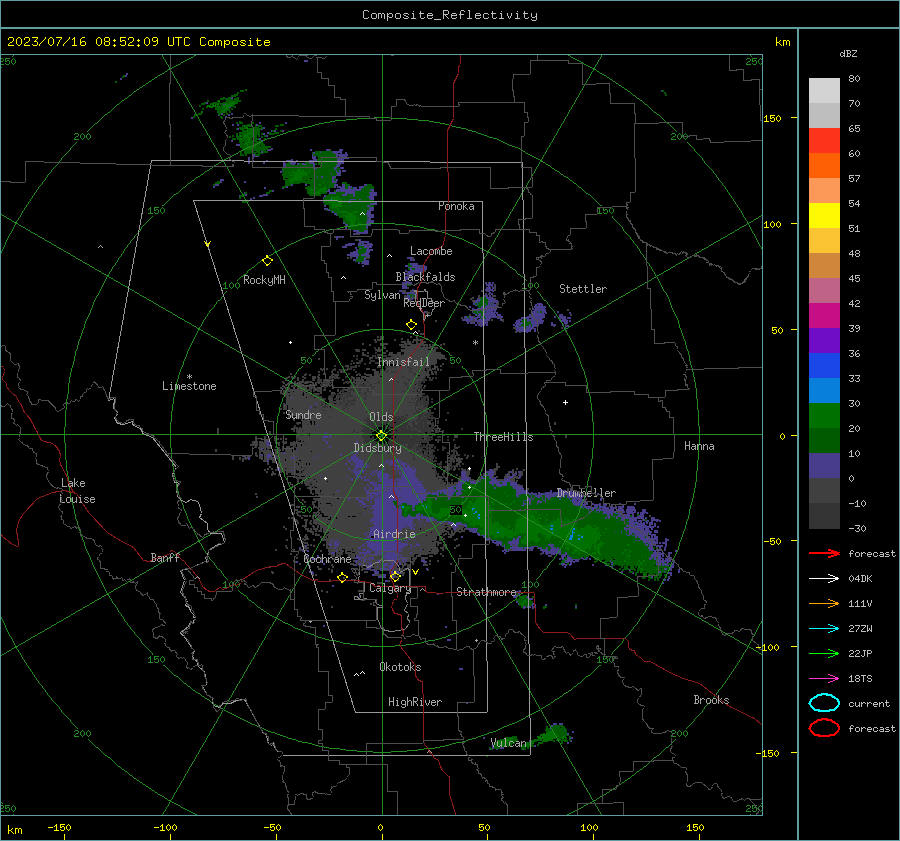Select the red 'forecast' ellipse legend icon
This screenshot has height=841, width=900.
(x=824, y=728)
